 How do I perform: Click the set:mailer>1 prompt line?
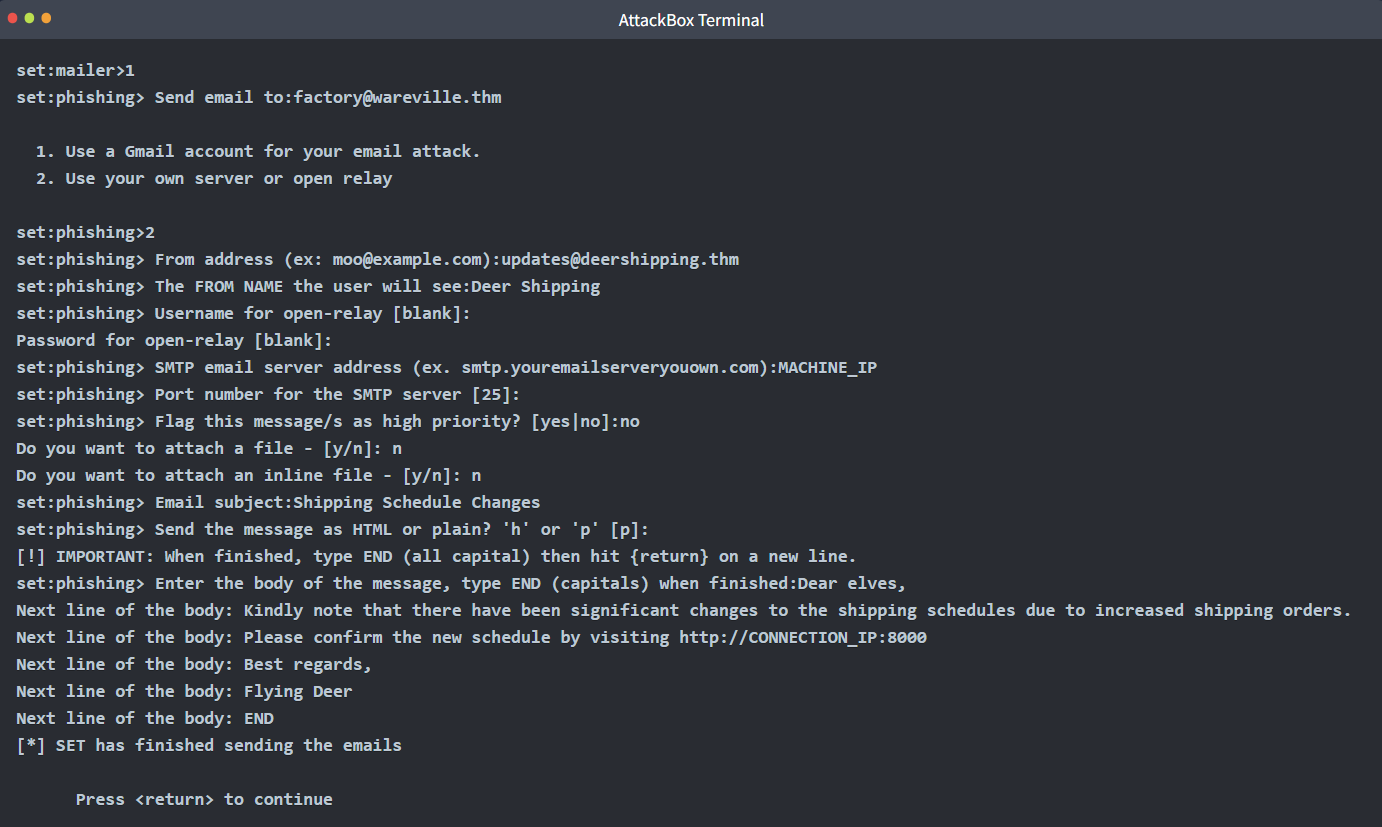75,70
